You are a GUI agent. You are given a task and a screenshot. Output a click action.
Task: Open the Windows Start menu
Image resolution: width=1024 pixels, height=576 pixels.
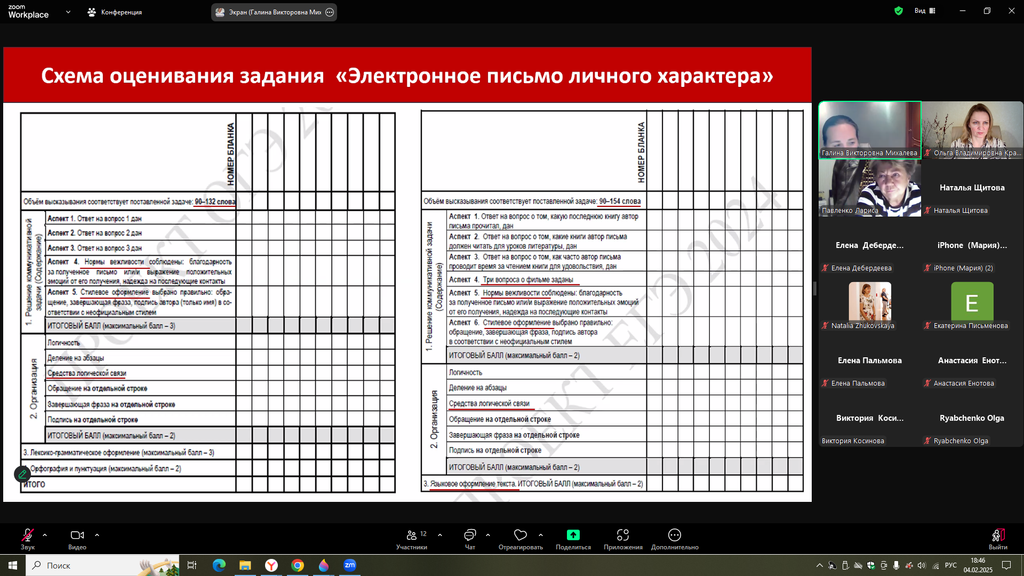pyautogui.click(x=12, y=565)
